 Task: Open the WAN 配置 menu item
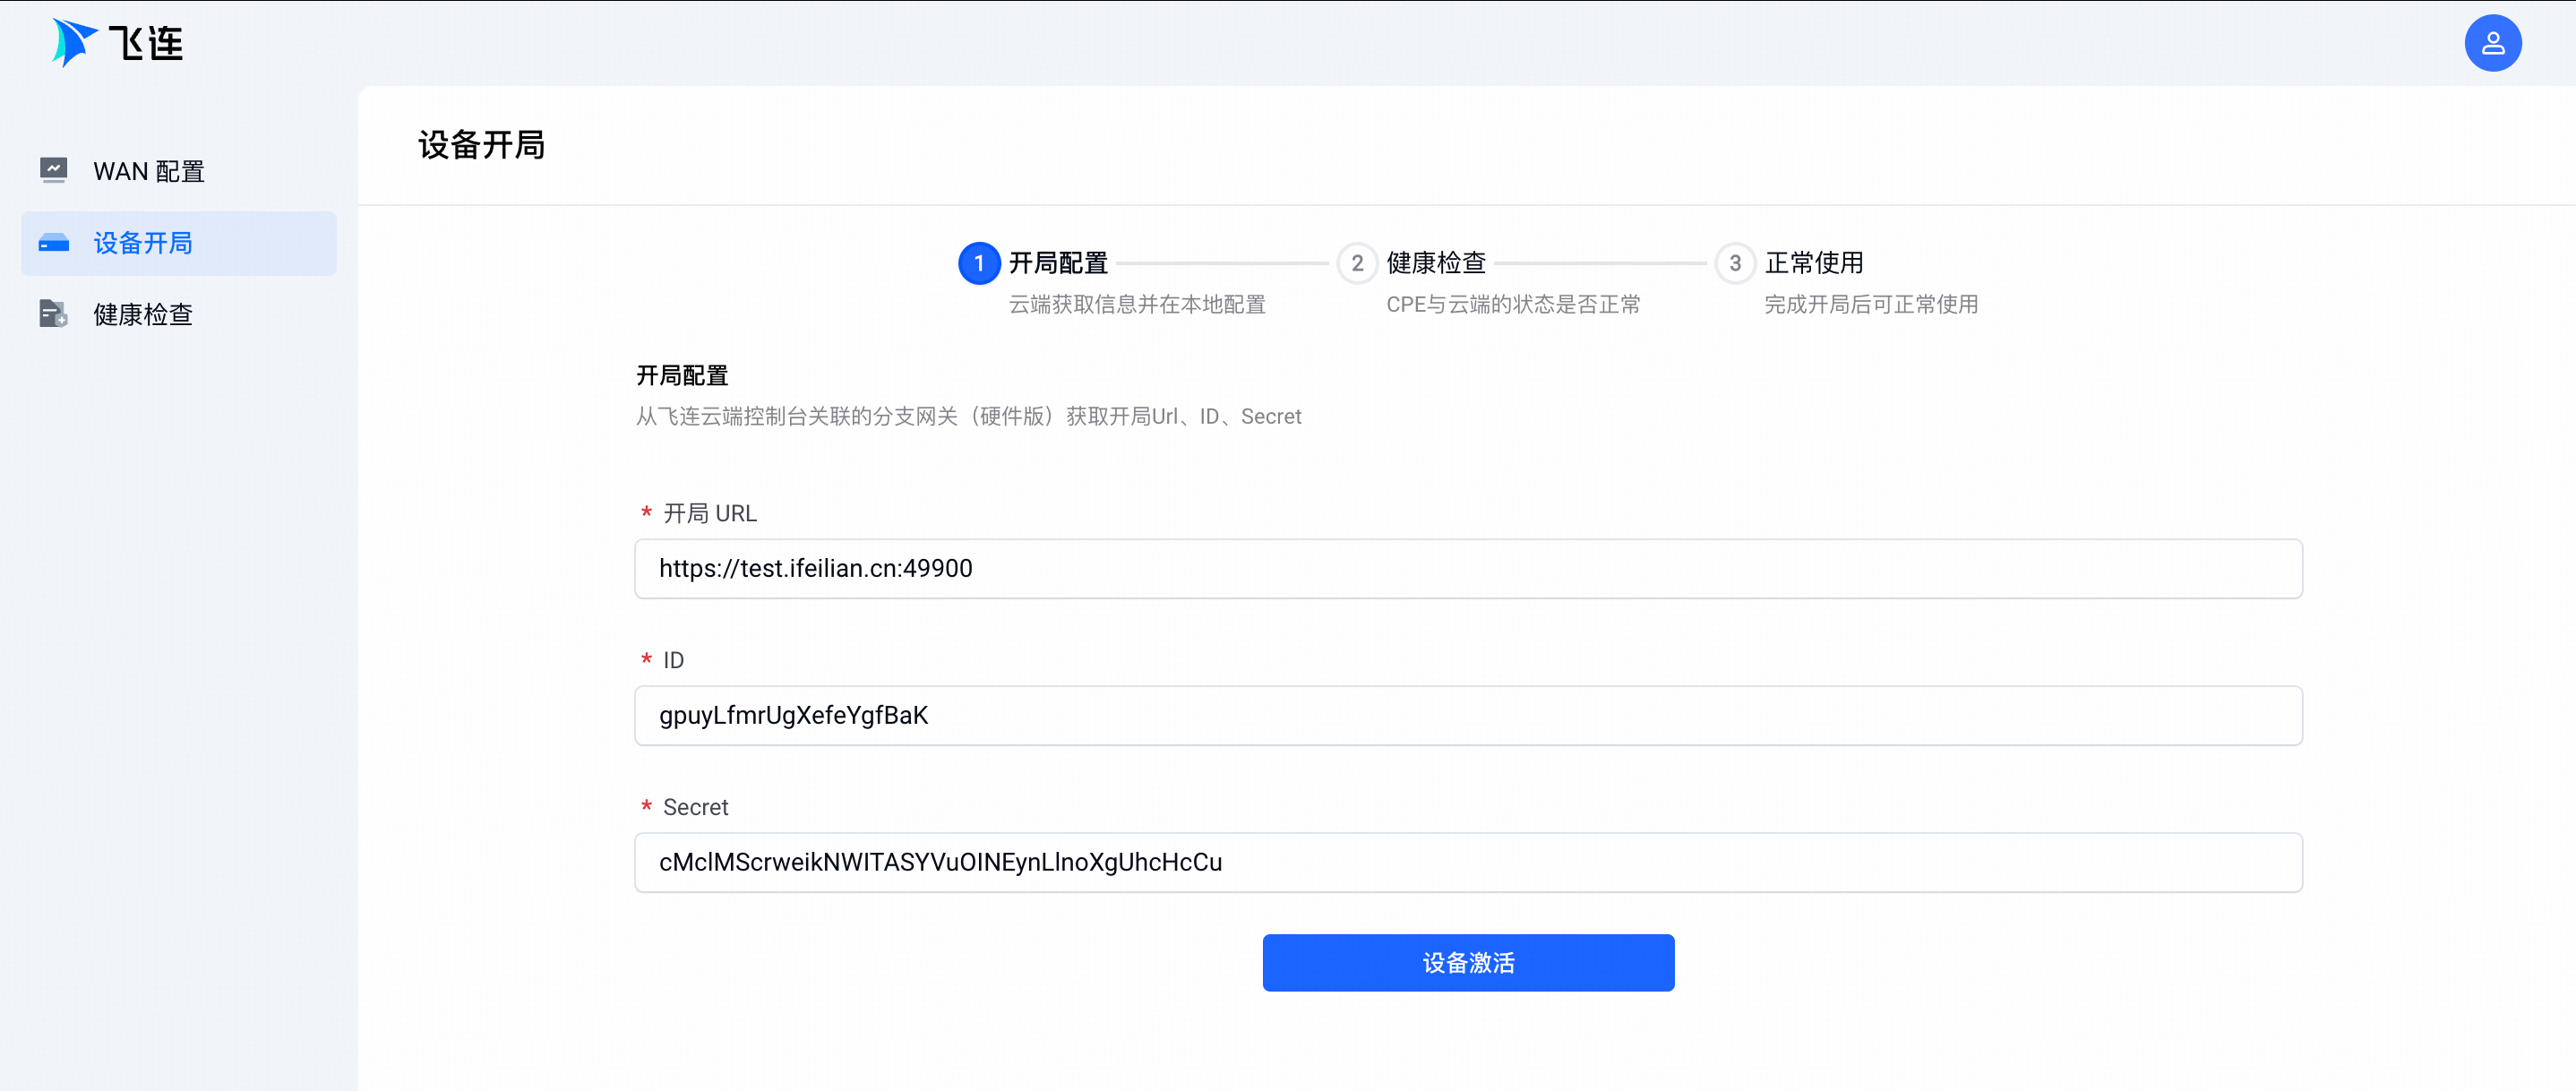pos(179,171)
